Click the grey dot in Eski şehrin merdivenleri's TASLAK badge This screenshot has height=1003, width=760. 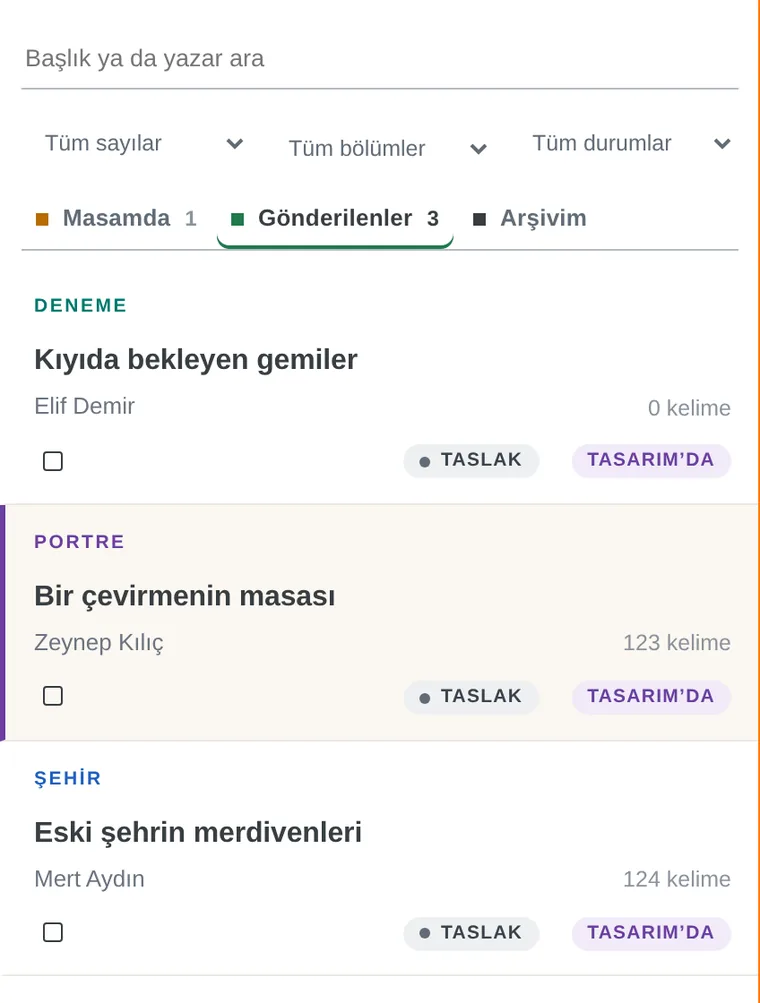pyautogui.click(x=424, y=933)
